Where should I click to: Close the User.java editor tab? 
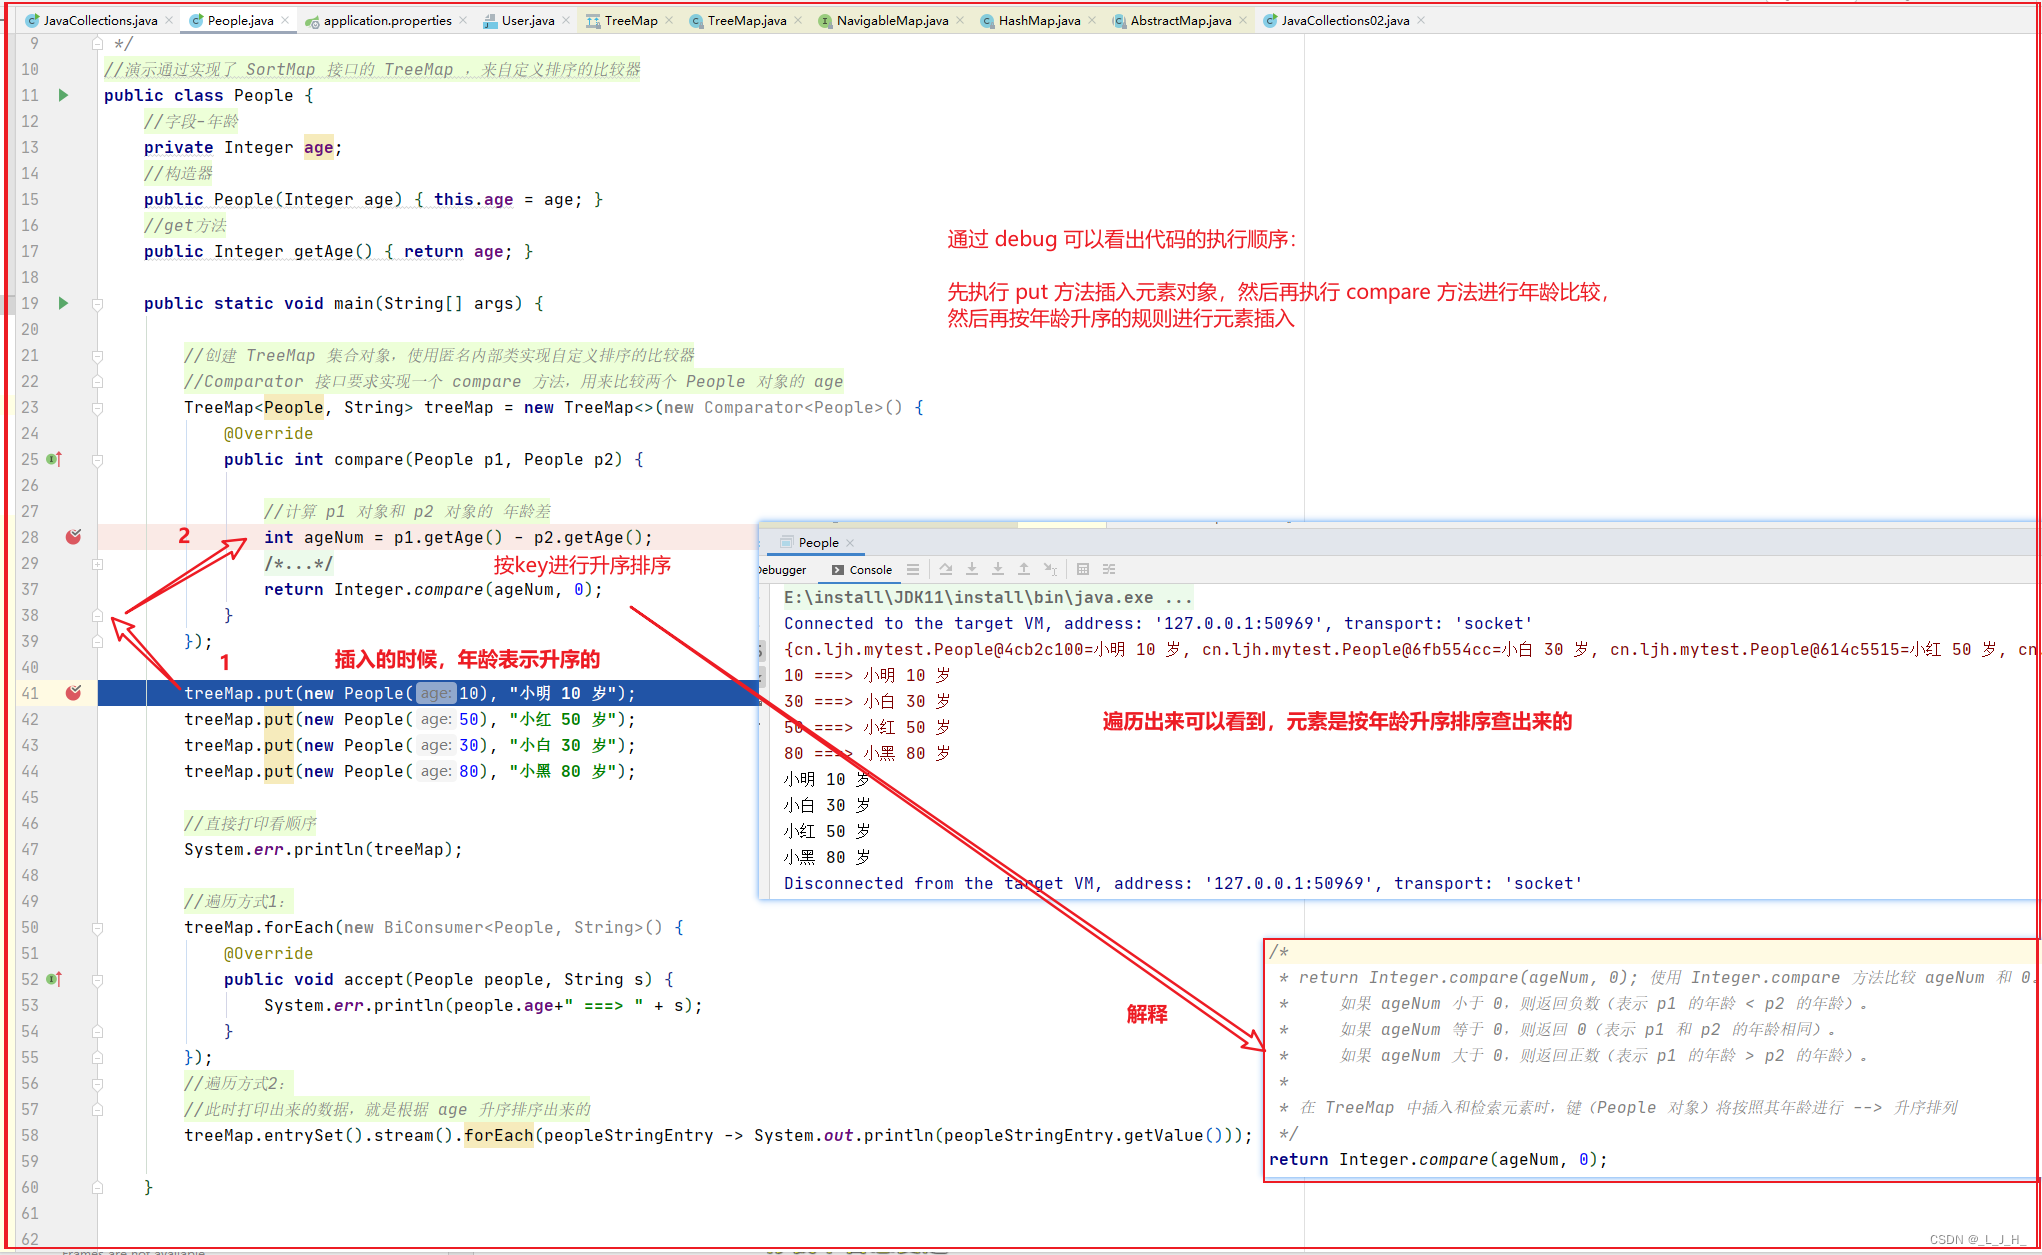pyautogui.click(x=566, y=20)
